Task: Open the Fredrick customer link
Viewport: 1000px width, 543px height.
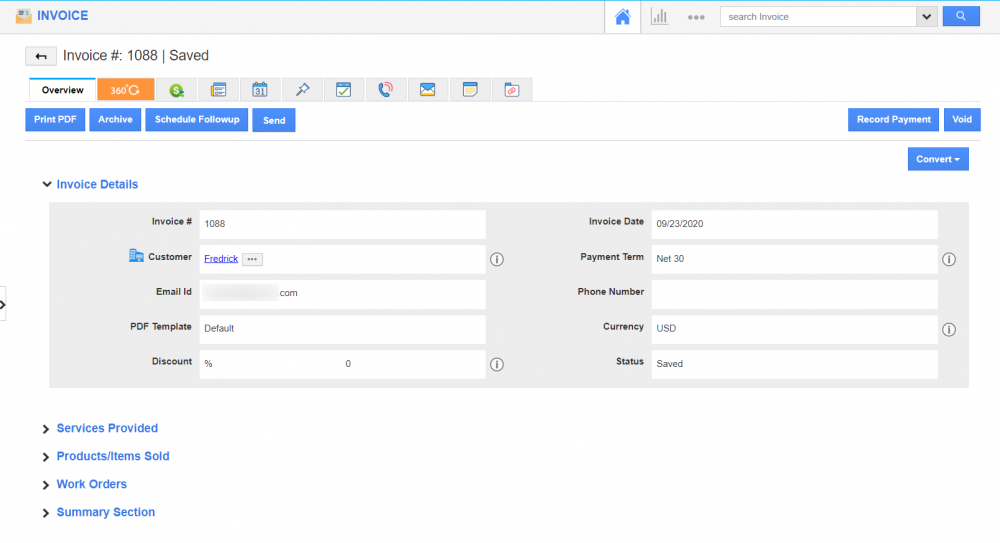Action: (221, 259)
